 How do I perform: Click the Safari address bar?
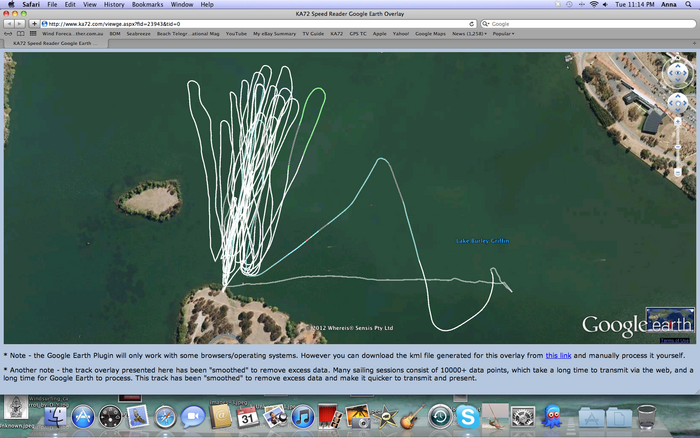coord(250,23)
